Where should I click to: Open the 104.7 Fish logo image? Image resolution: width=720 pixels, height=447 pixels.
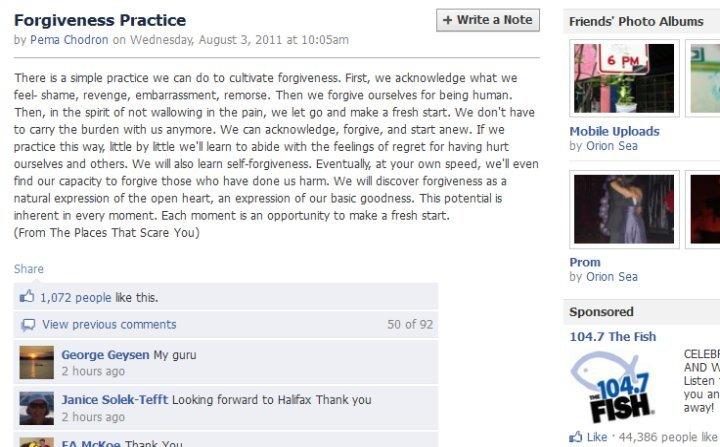pos(612,387)
